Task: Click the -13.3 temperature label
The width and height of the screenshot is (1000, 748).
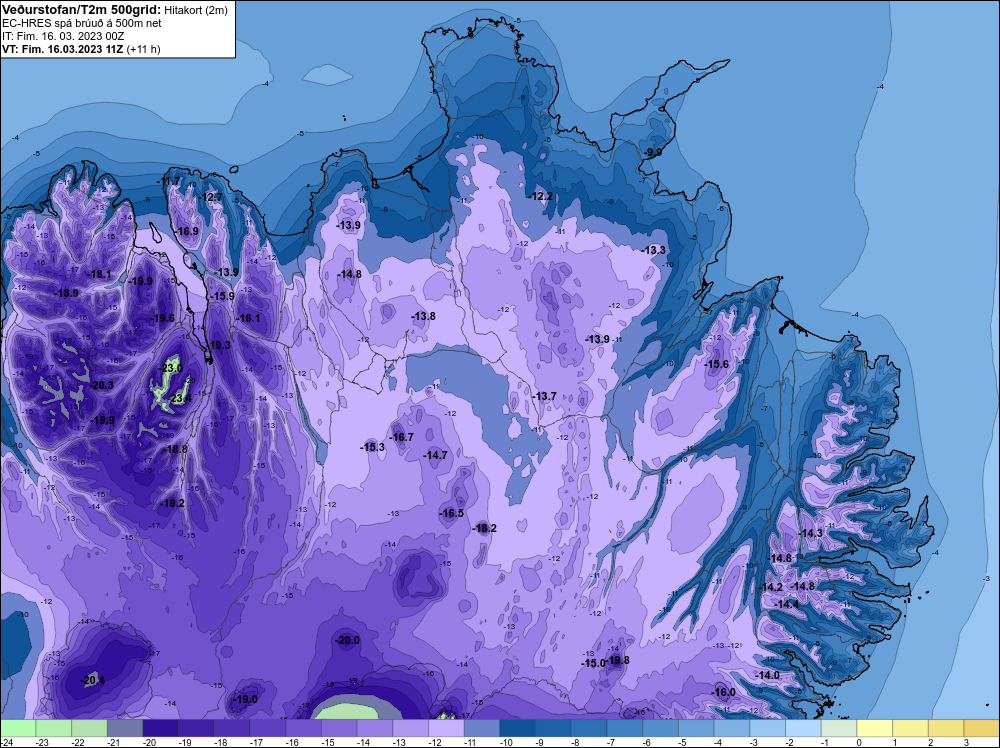Action: [x=653, y=250]
